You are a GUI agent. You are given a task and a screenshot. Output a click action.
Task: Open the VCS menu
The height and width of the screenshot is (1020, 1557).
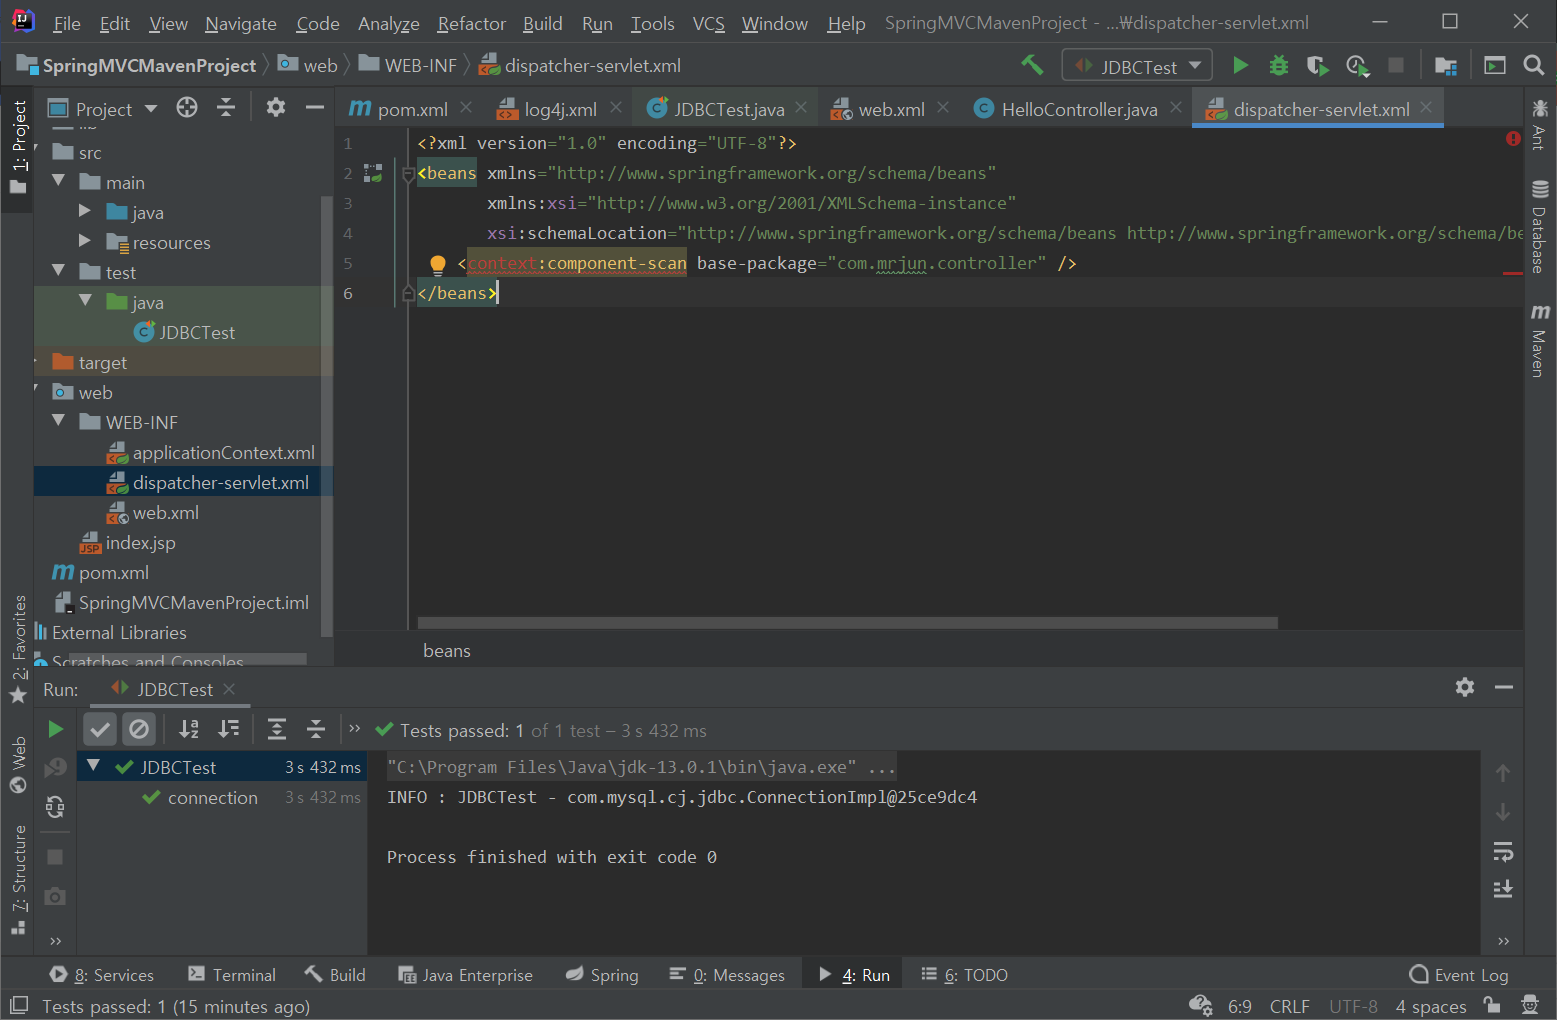point(709,23)
